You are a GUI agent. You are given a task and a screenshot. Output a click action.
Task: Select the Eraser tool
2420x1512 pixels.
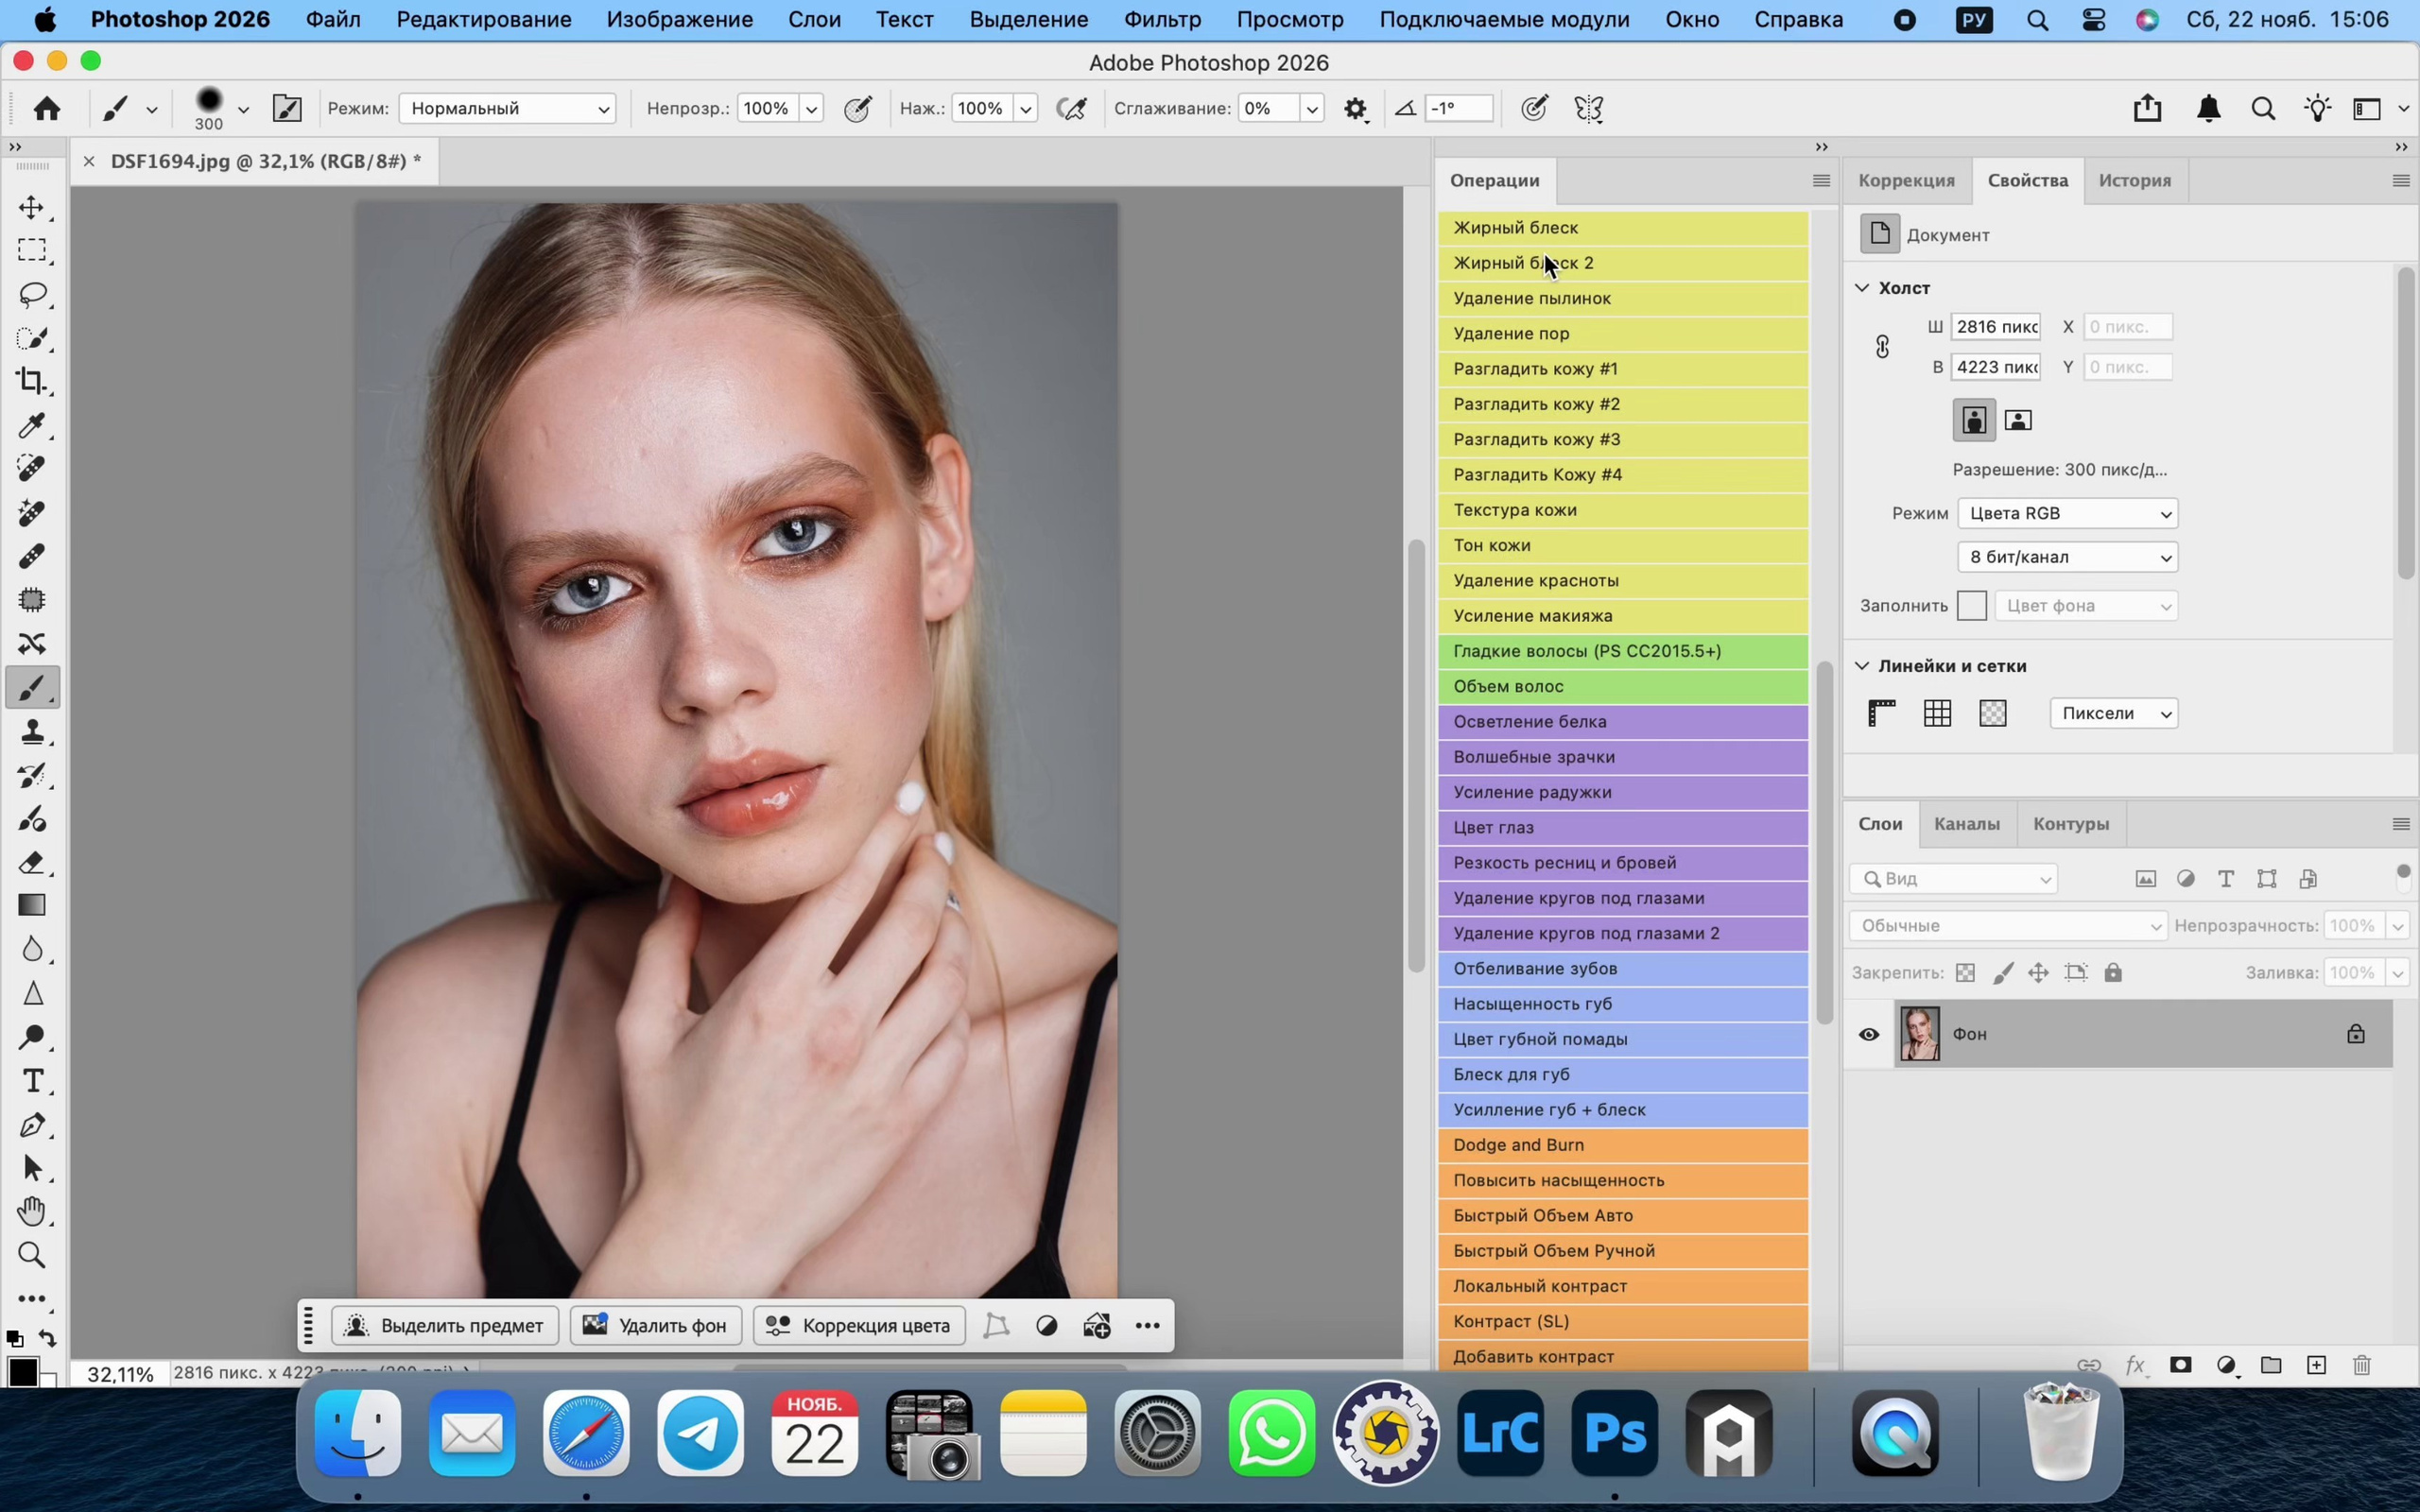(x=32, y=862)
